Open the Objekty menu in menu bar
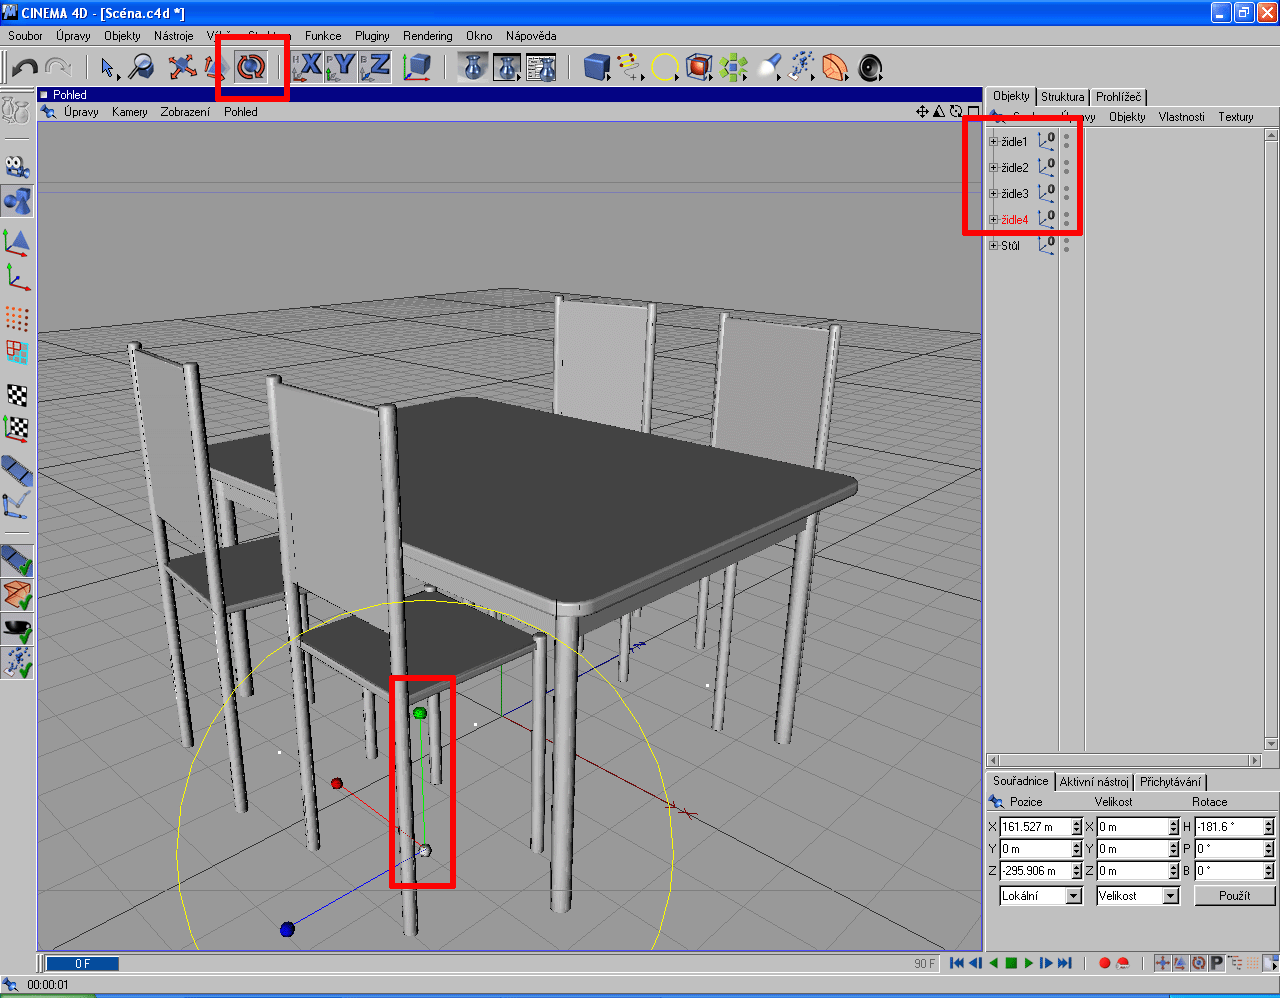 (122, 36)
